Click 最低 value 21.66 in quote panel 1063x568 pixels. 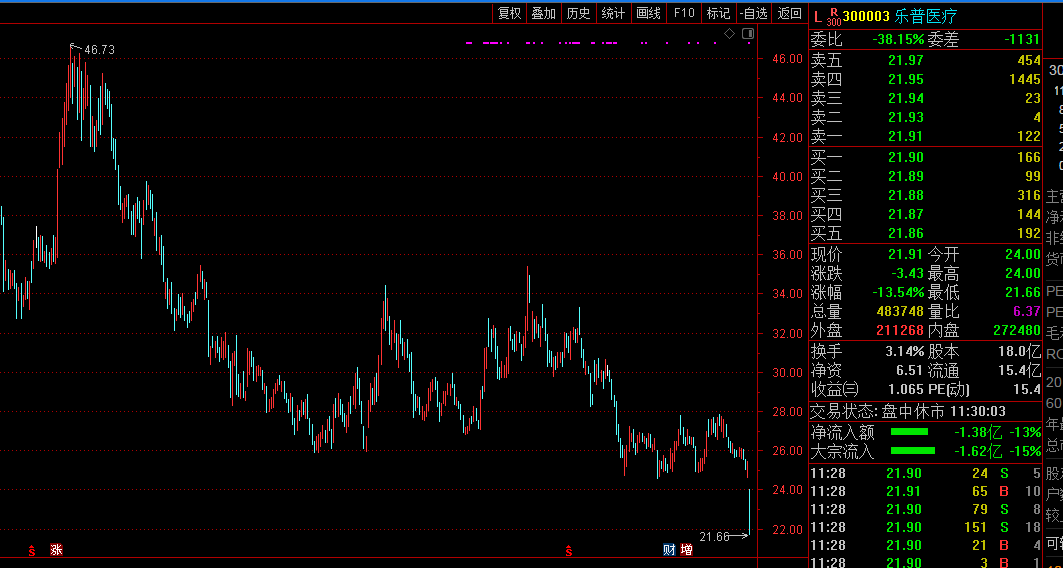pos(1022,293)
